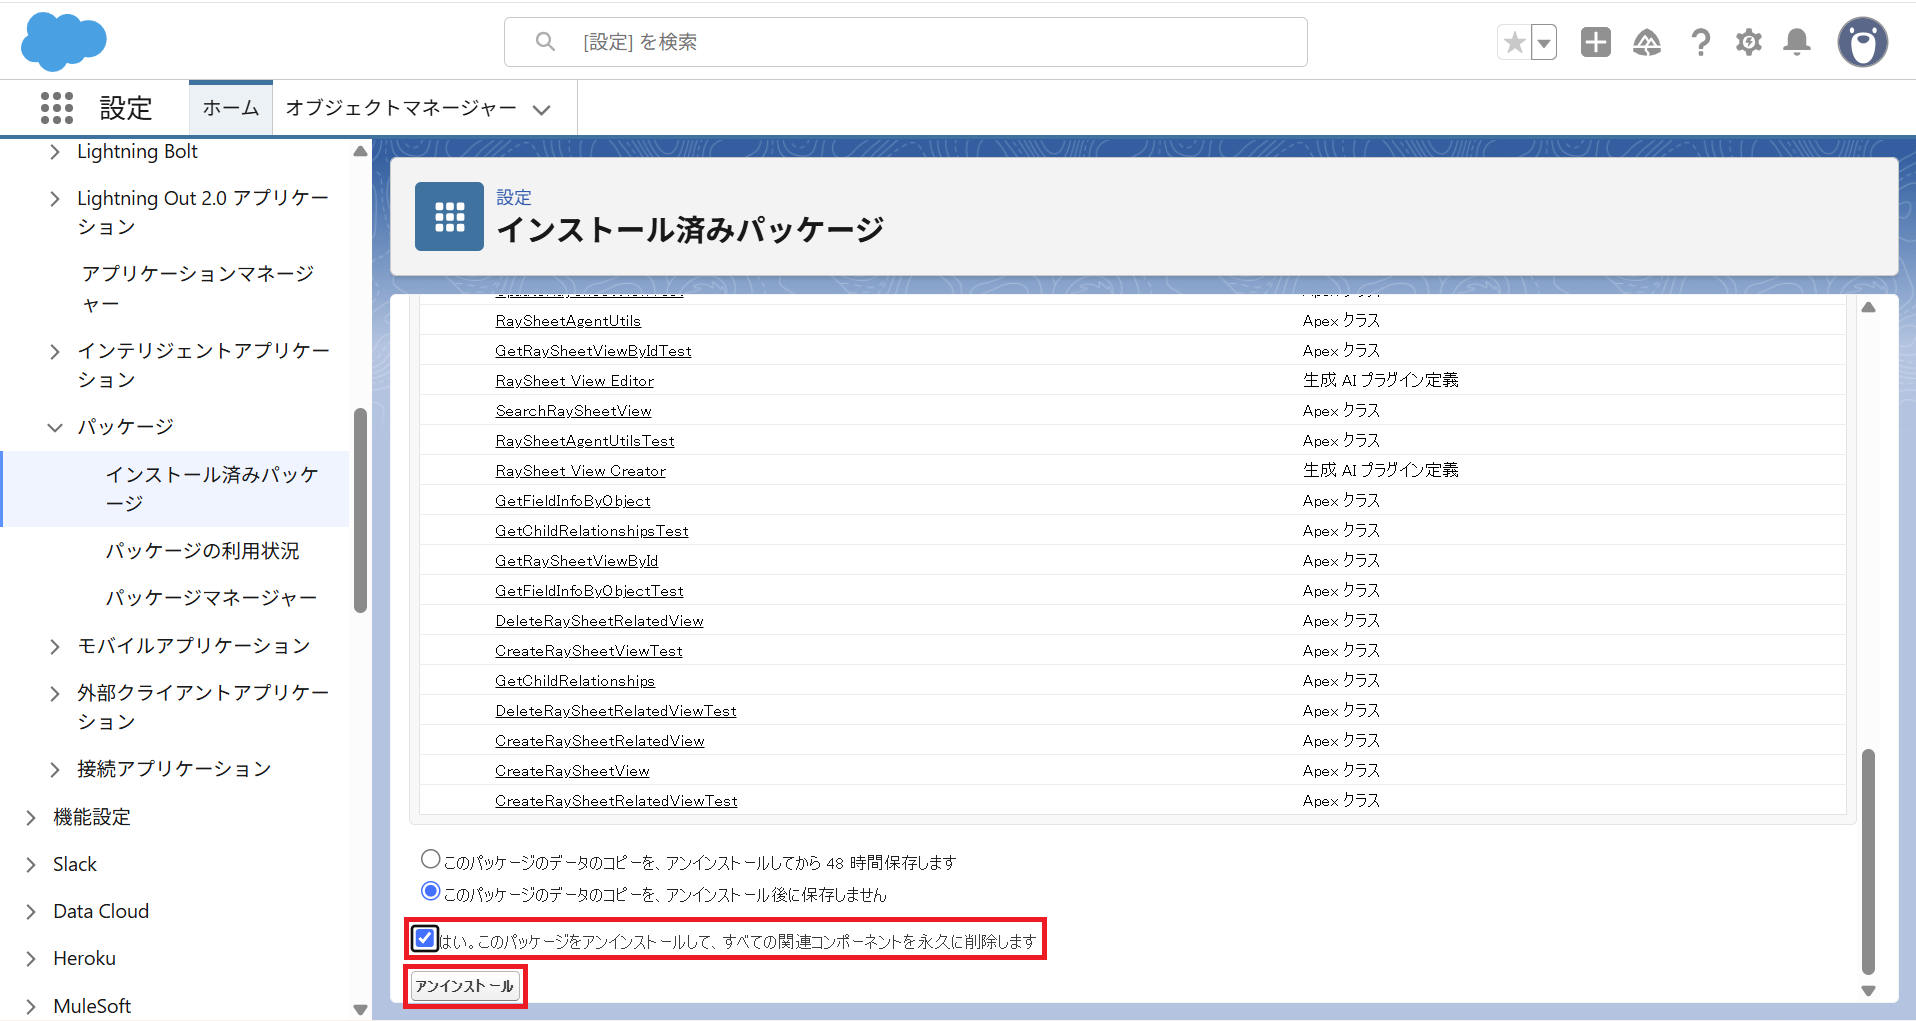Open the user profile avatar

point(1862,42)
